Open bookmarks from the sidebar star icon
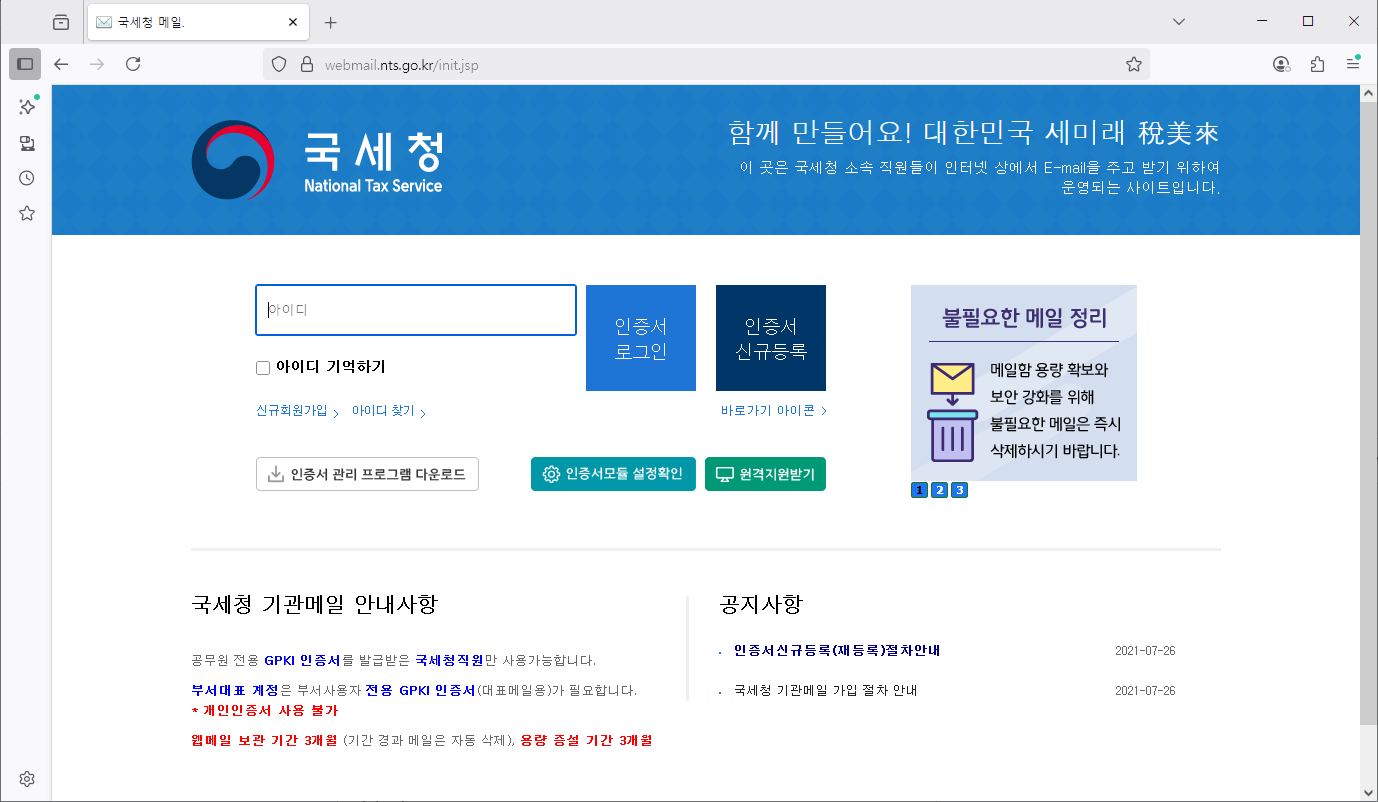 (x=27, y=213)
